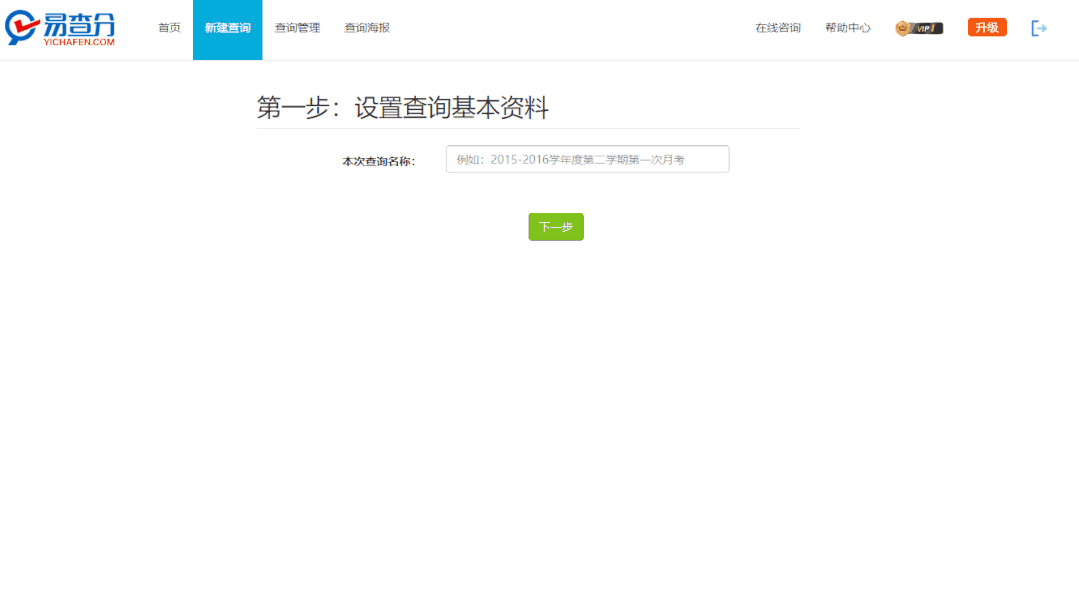Viewport: 1079px width, 611px height.
Task: Visit the 帮助中心 help center
Action: click(x=848, y=28)
